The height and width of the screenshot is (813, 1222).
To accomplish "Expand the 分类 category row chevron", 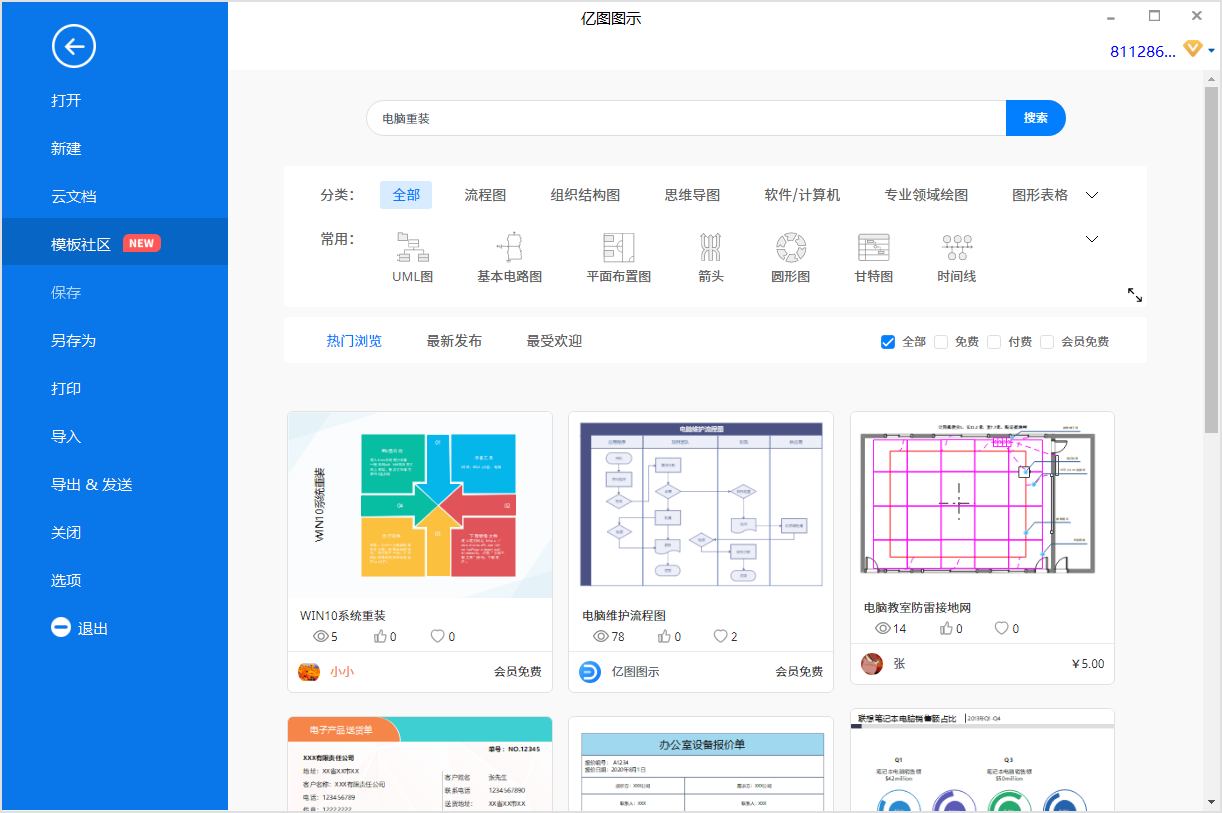I will point(1092,195).
